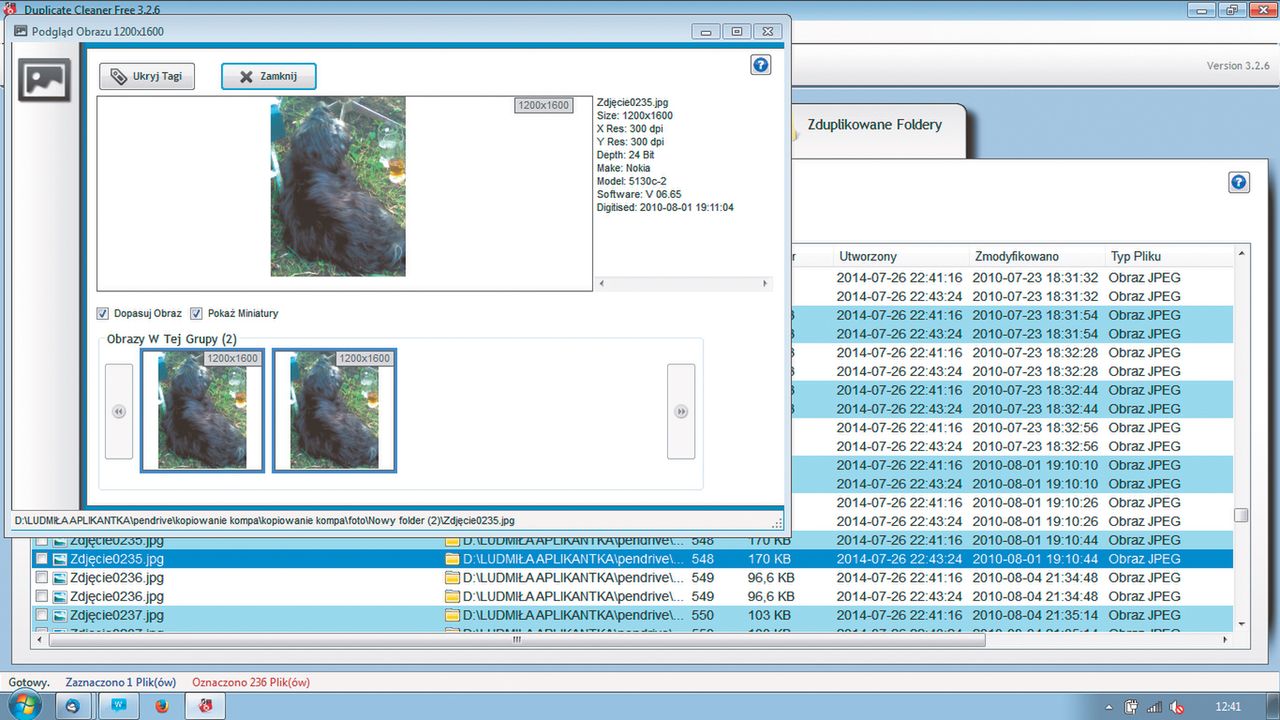The height and width of the screenshot is (720, 1280).
Task: Click the X Res: 300 dpi tag line
Action: pos(630,129)
